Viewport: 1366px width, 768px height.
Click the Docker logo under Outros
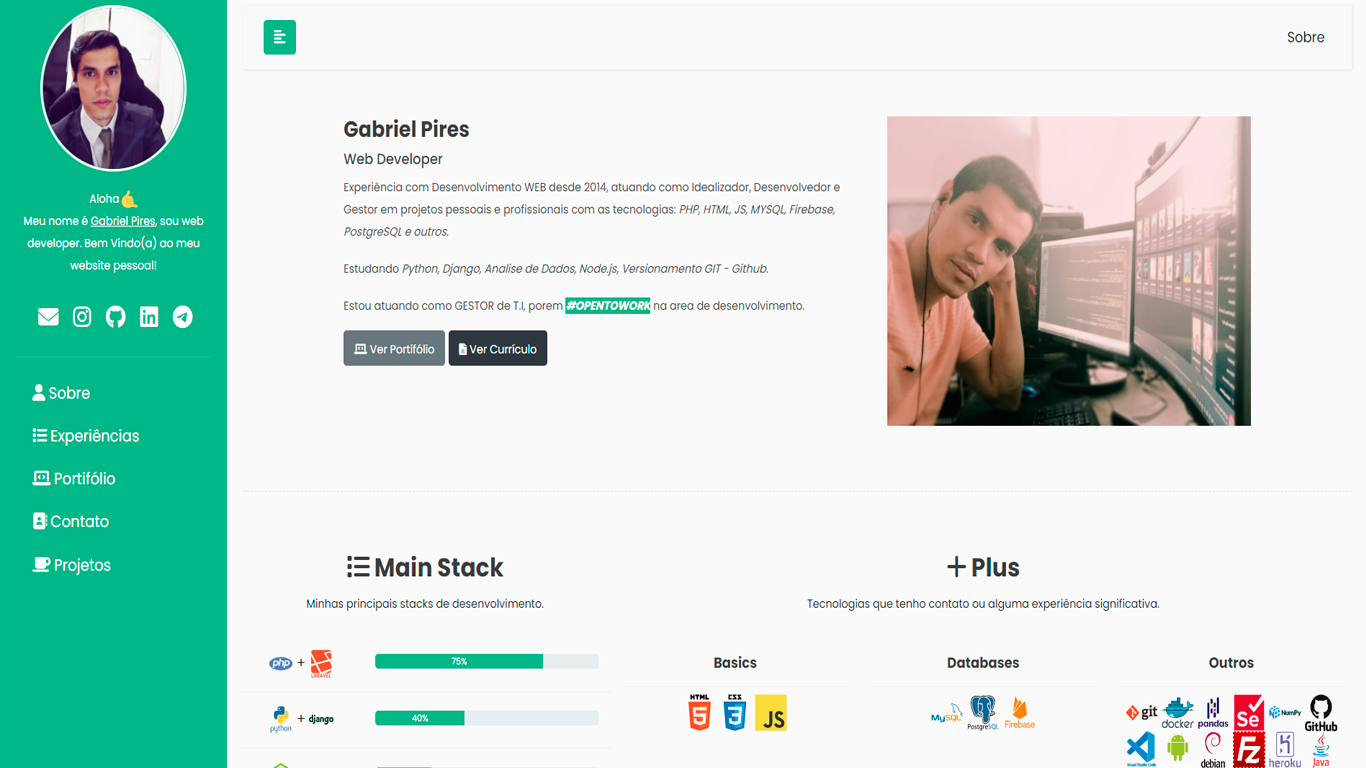1178,712
